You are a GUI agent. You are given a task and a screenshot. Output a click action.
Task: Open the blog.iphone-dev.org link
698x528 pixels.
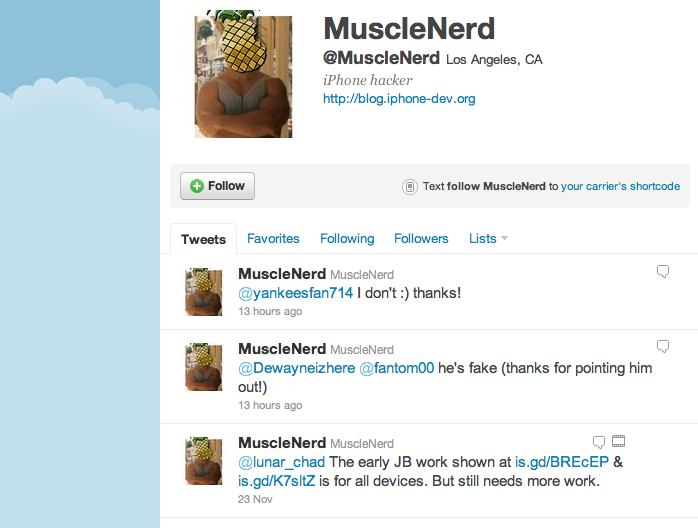click(x=399, y=98)
